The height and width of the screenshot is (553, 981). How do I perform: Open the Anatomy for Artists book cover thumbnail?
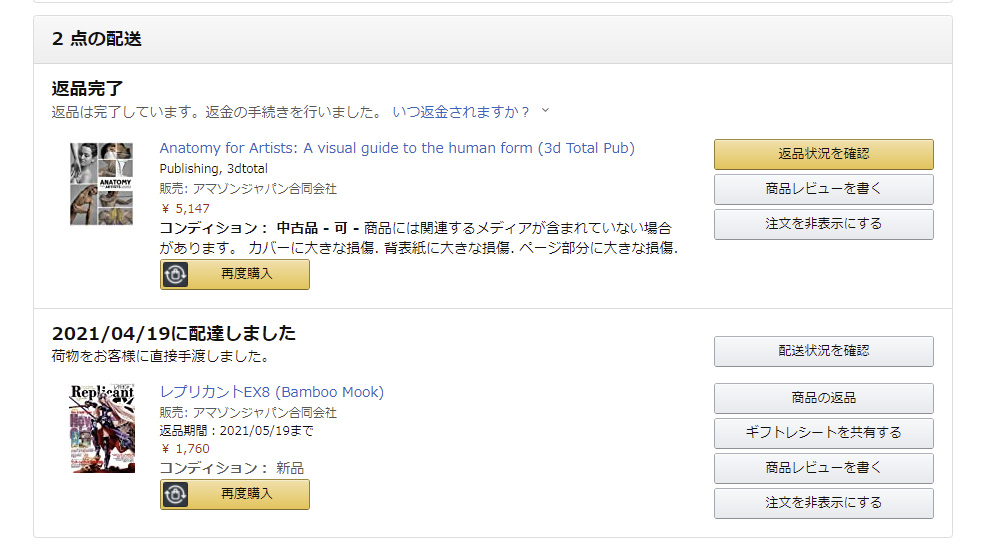pyautogui.click(x=101, y=183)
